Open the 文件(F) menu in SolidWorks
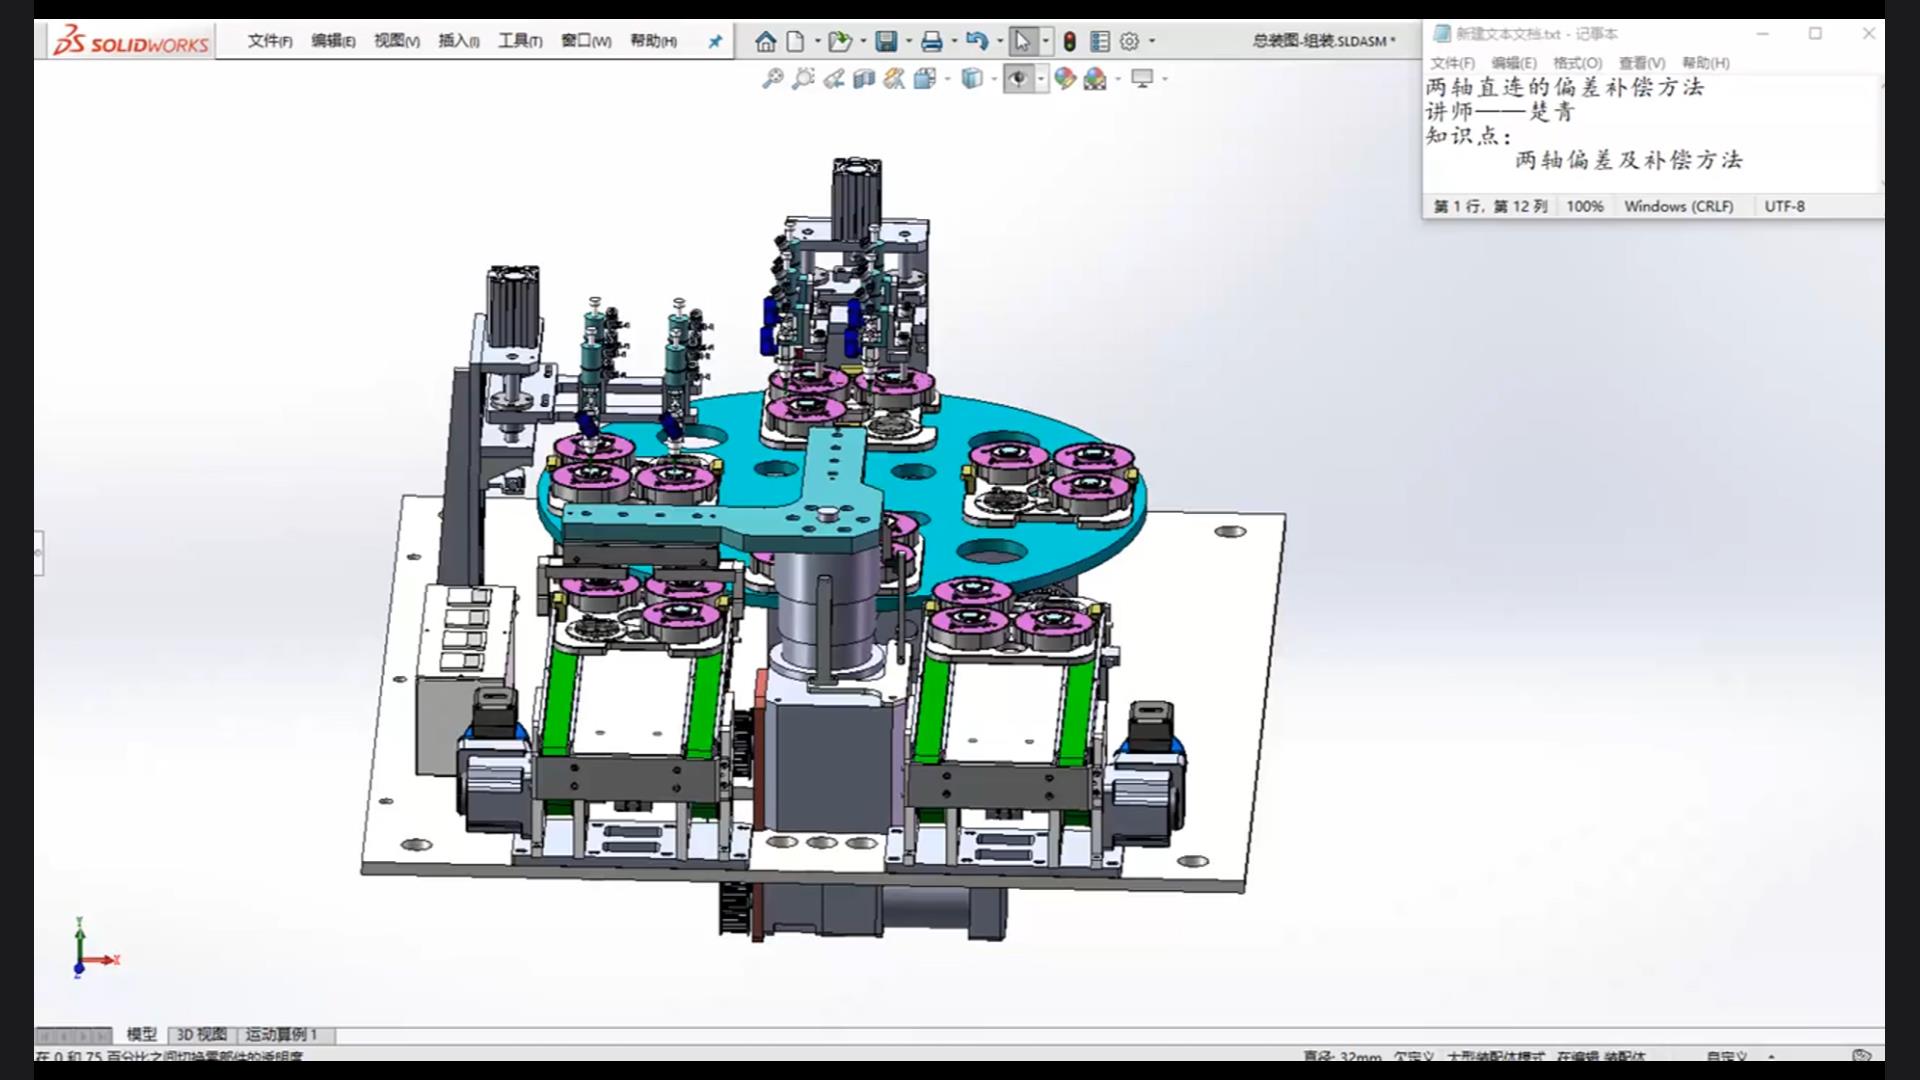Viewport: 1920px width, 1080px height. (270, 41)
